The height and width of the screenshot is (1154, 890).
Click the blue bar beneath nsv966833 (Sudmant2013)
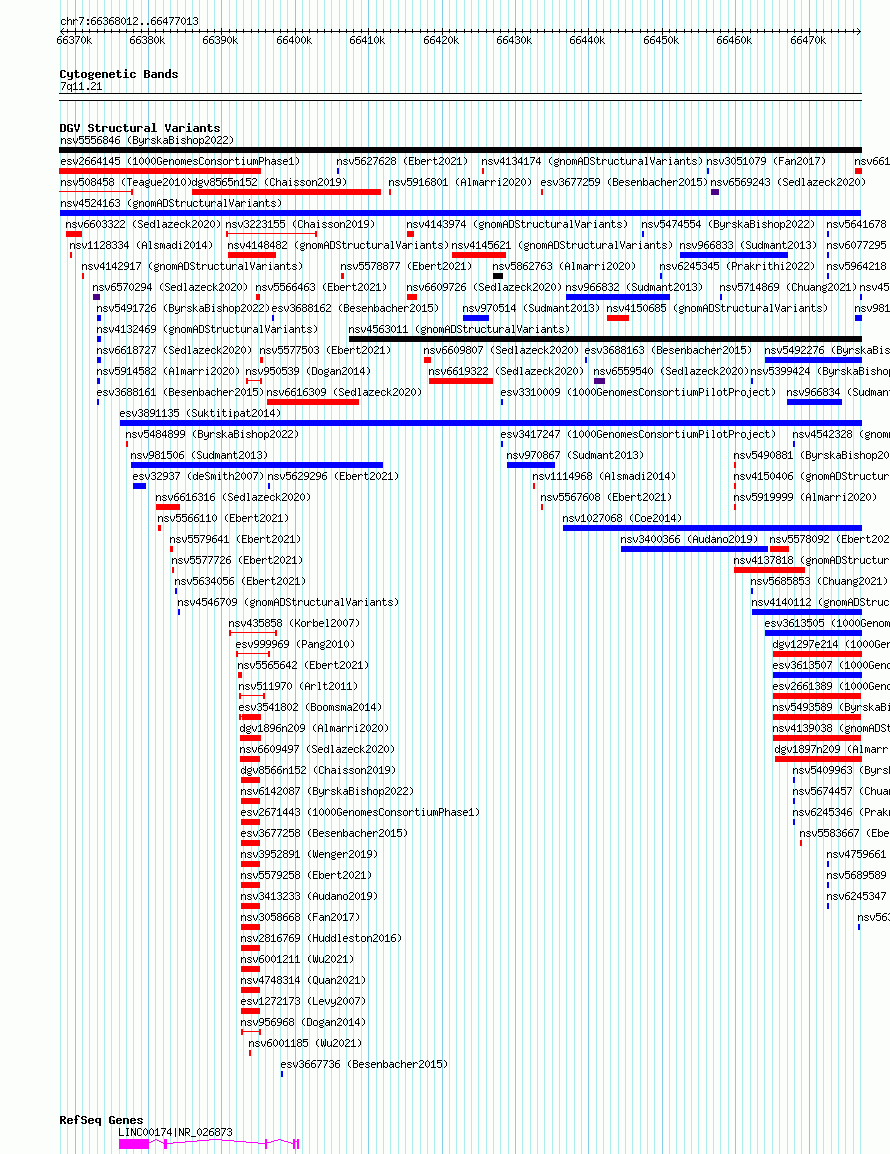[x=734, y=255]
